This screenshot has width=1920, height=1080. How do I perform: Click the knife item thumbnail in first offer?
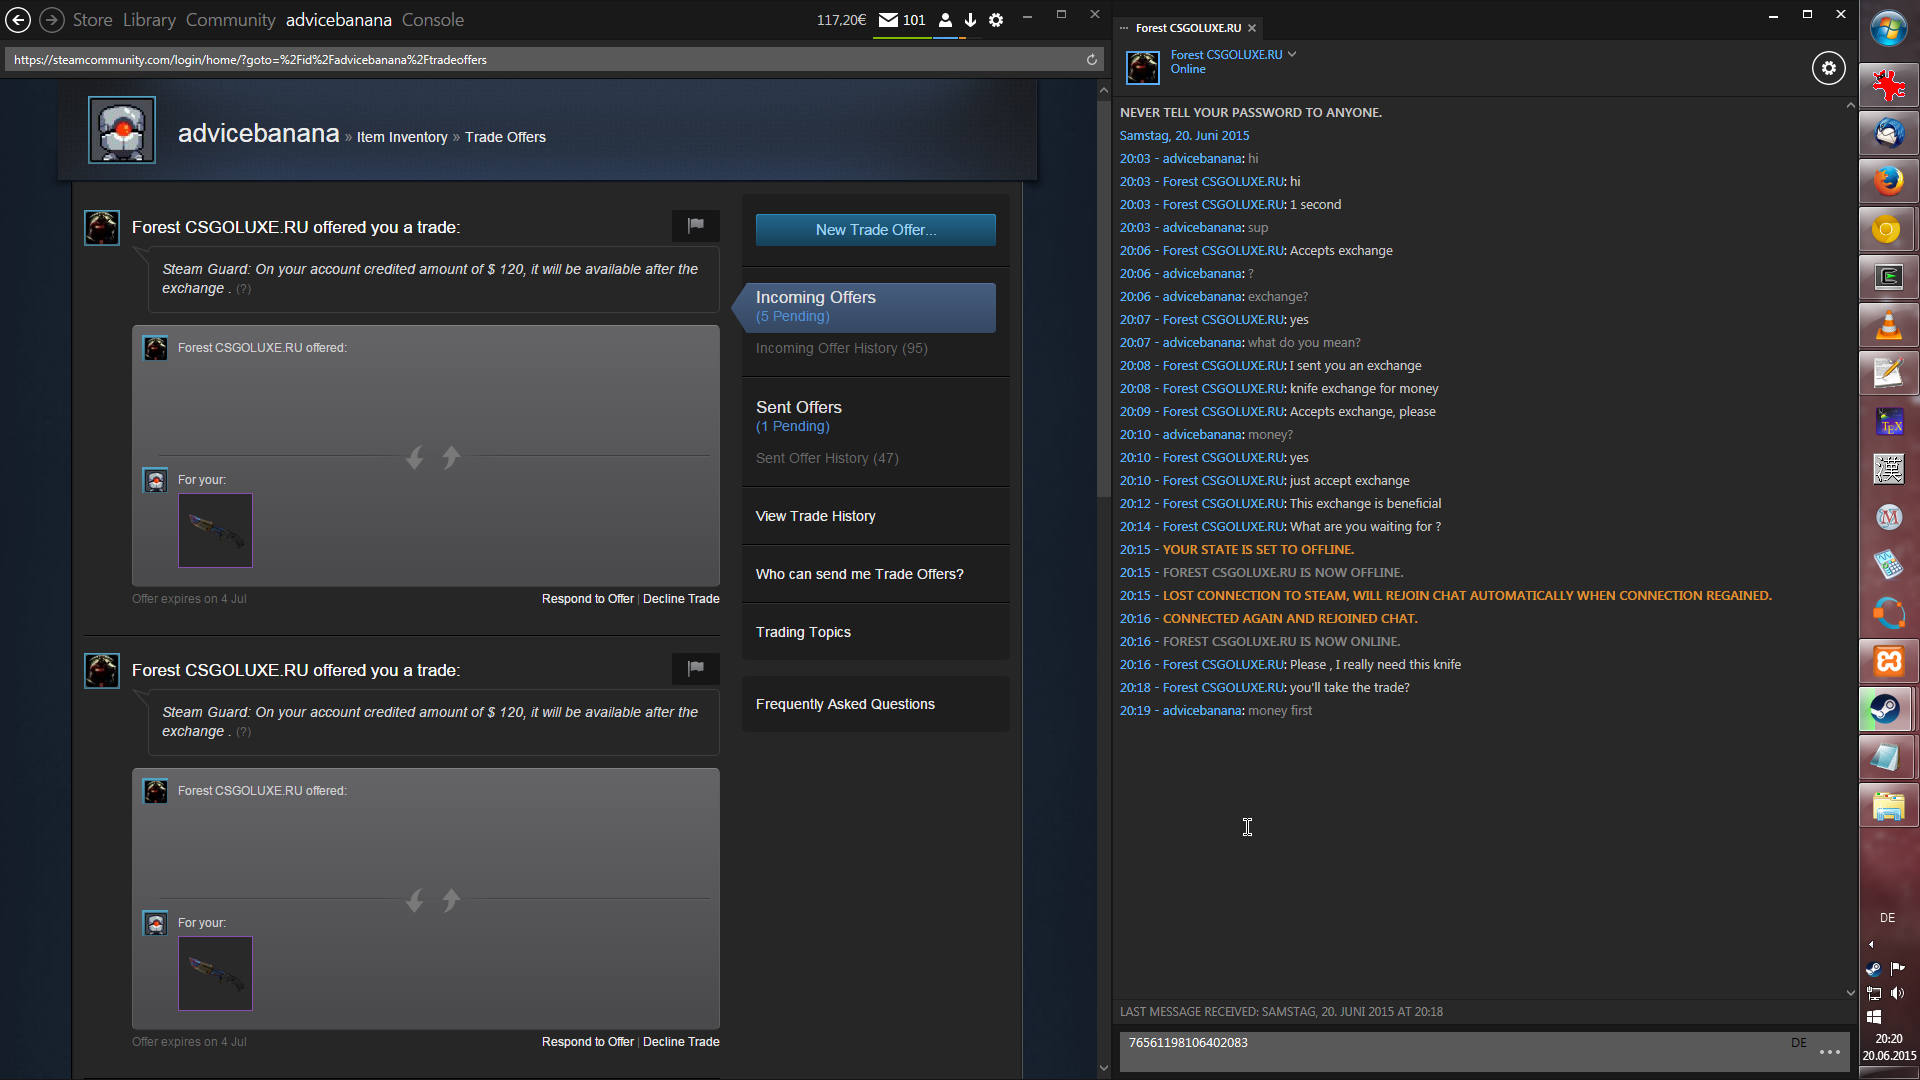coord(215,530)
